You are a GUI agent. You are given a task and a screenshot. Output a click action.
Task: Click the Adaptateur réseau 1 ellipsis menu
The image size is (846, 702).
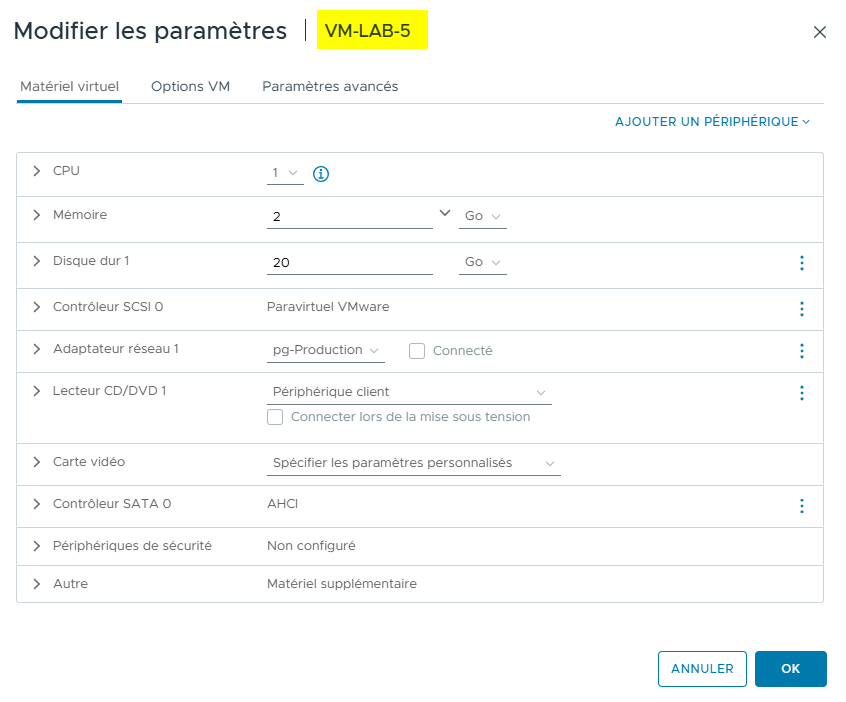(x=801, y=351)
